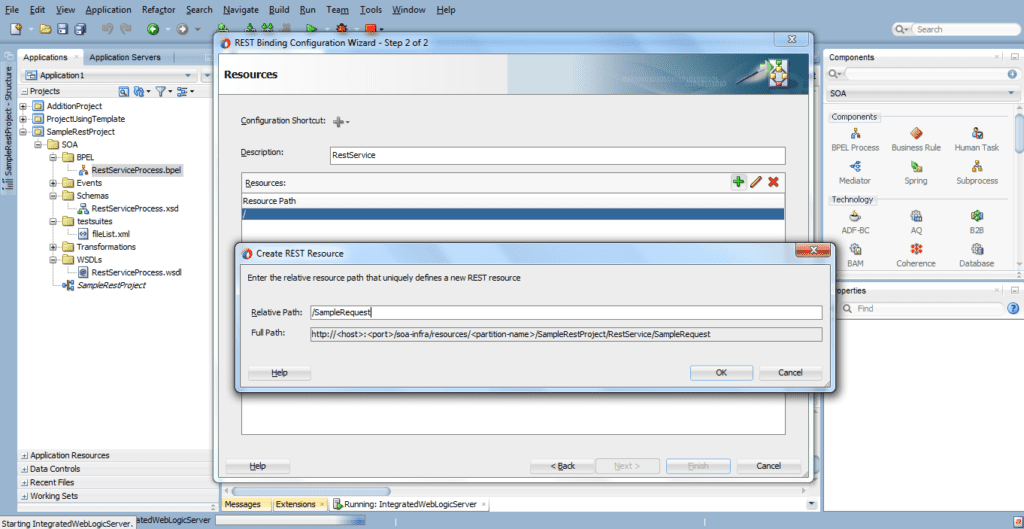Click the blue help icon in Properties
The height and width of the screenshot is (529, 1024).
1013,308
